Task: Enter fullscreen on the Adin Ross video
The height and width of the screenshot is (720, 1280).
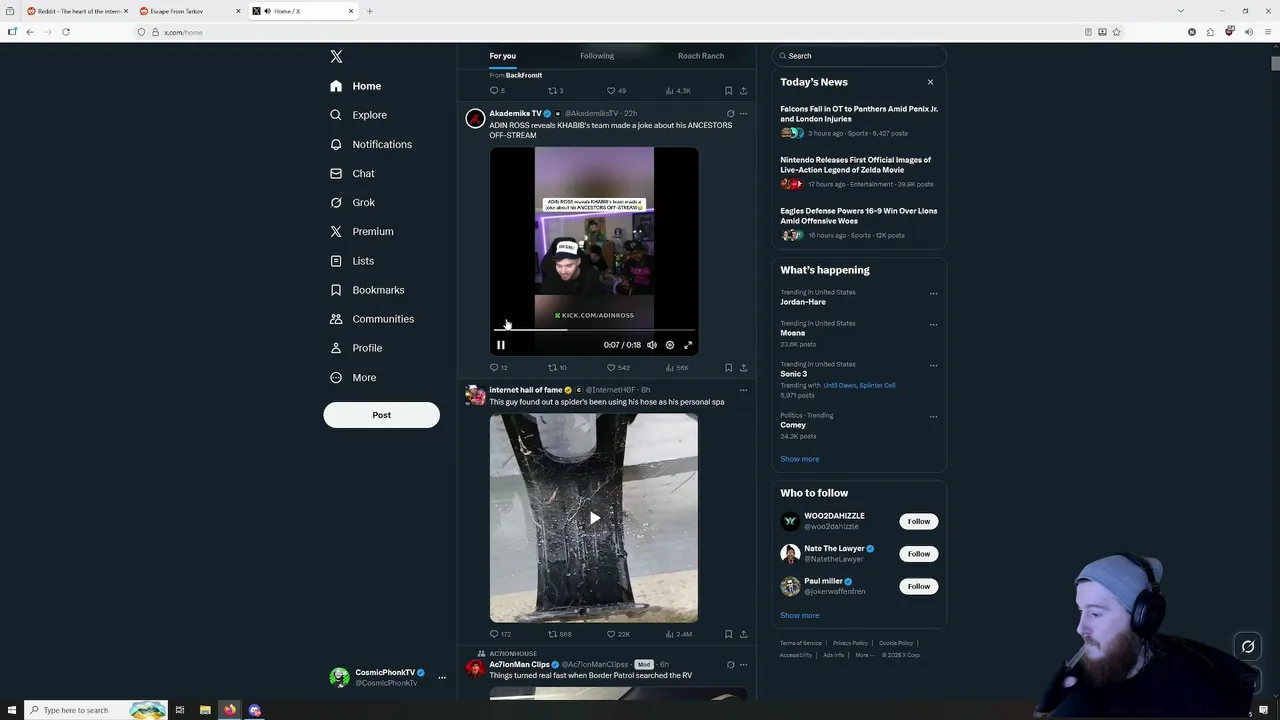Action: click(x=688, y=345)
